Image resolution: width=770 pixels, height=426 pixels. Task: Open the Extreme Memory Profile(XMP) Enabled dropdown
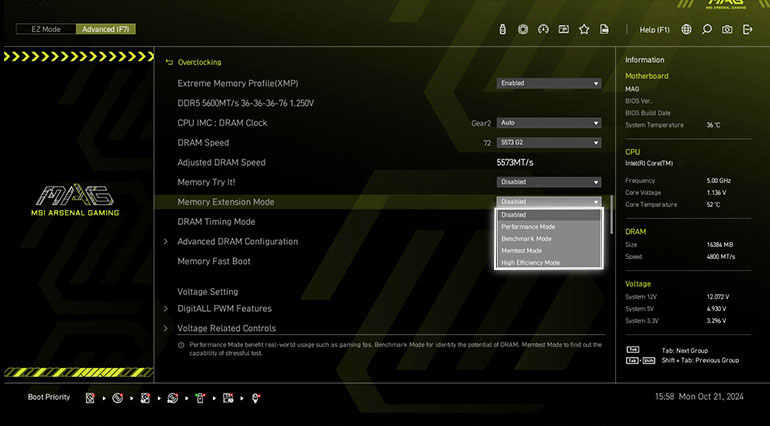click(x=549, y=84)
